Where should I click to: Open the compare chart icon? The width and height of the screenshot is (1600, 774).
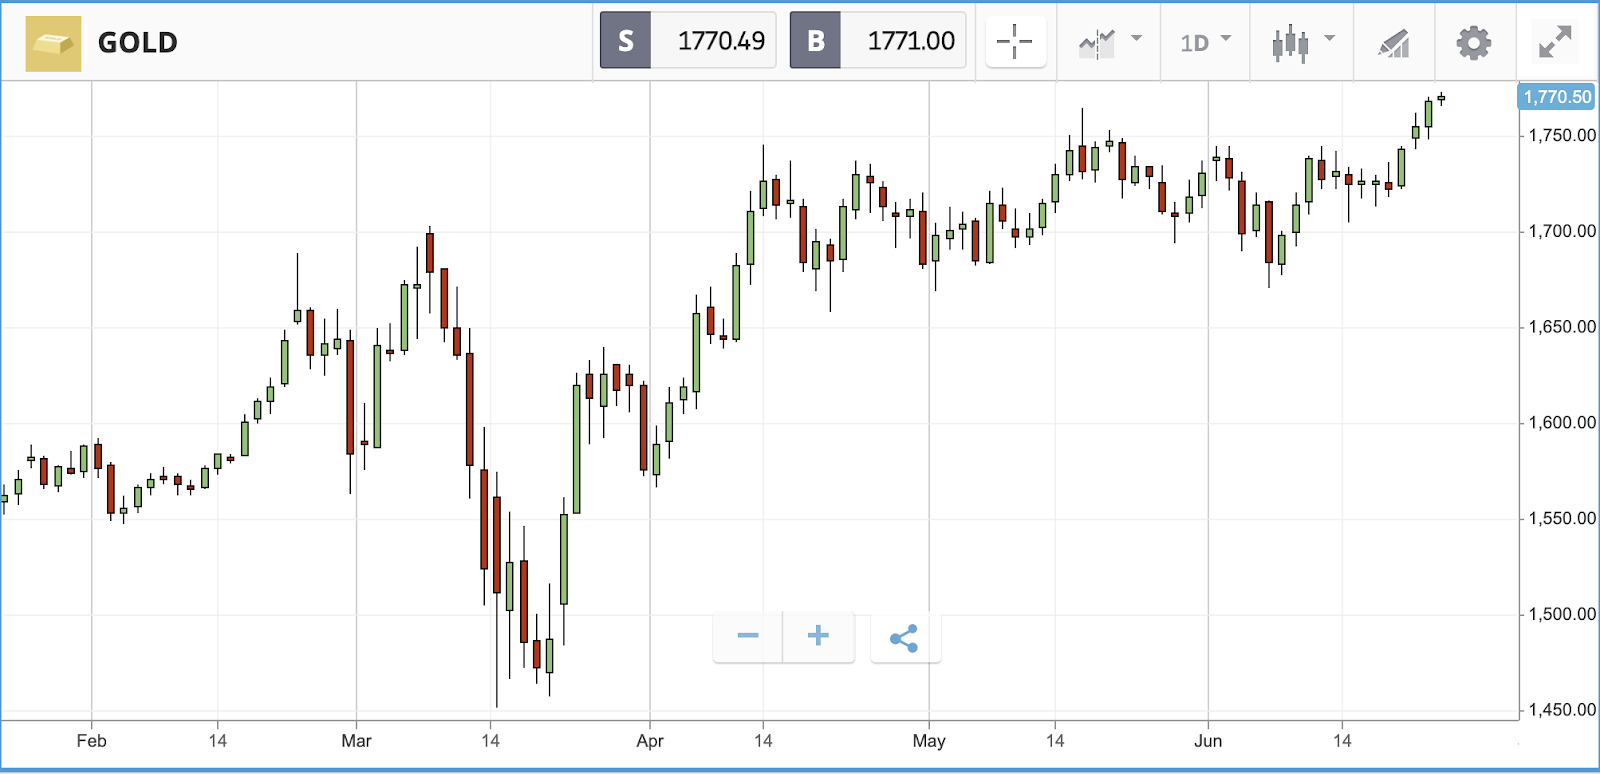tap(1097, 43)
